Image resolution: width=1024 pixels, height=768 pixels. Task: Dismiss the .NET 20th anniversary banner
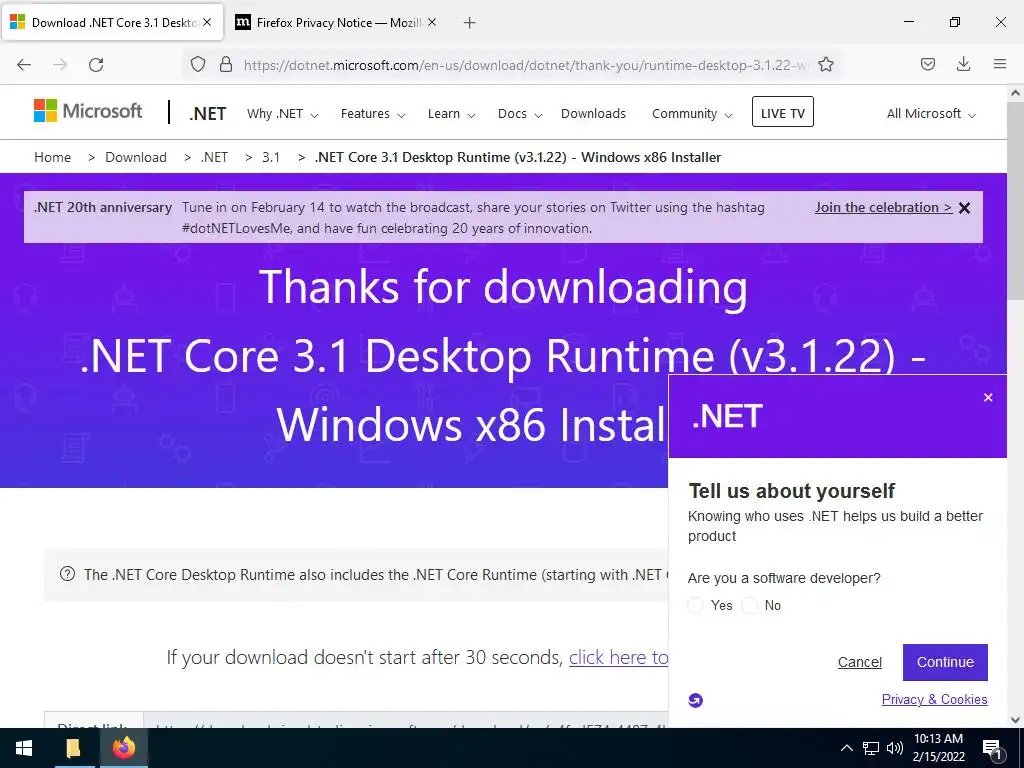coord(965,208)
